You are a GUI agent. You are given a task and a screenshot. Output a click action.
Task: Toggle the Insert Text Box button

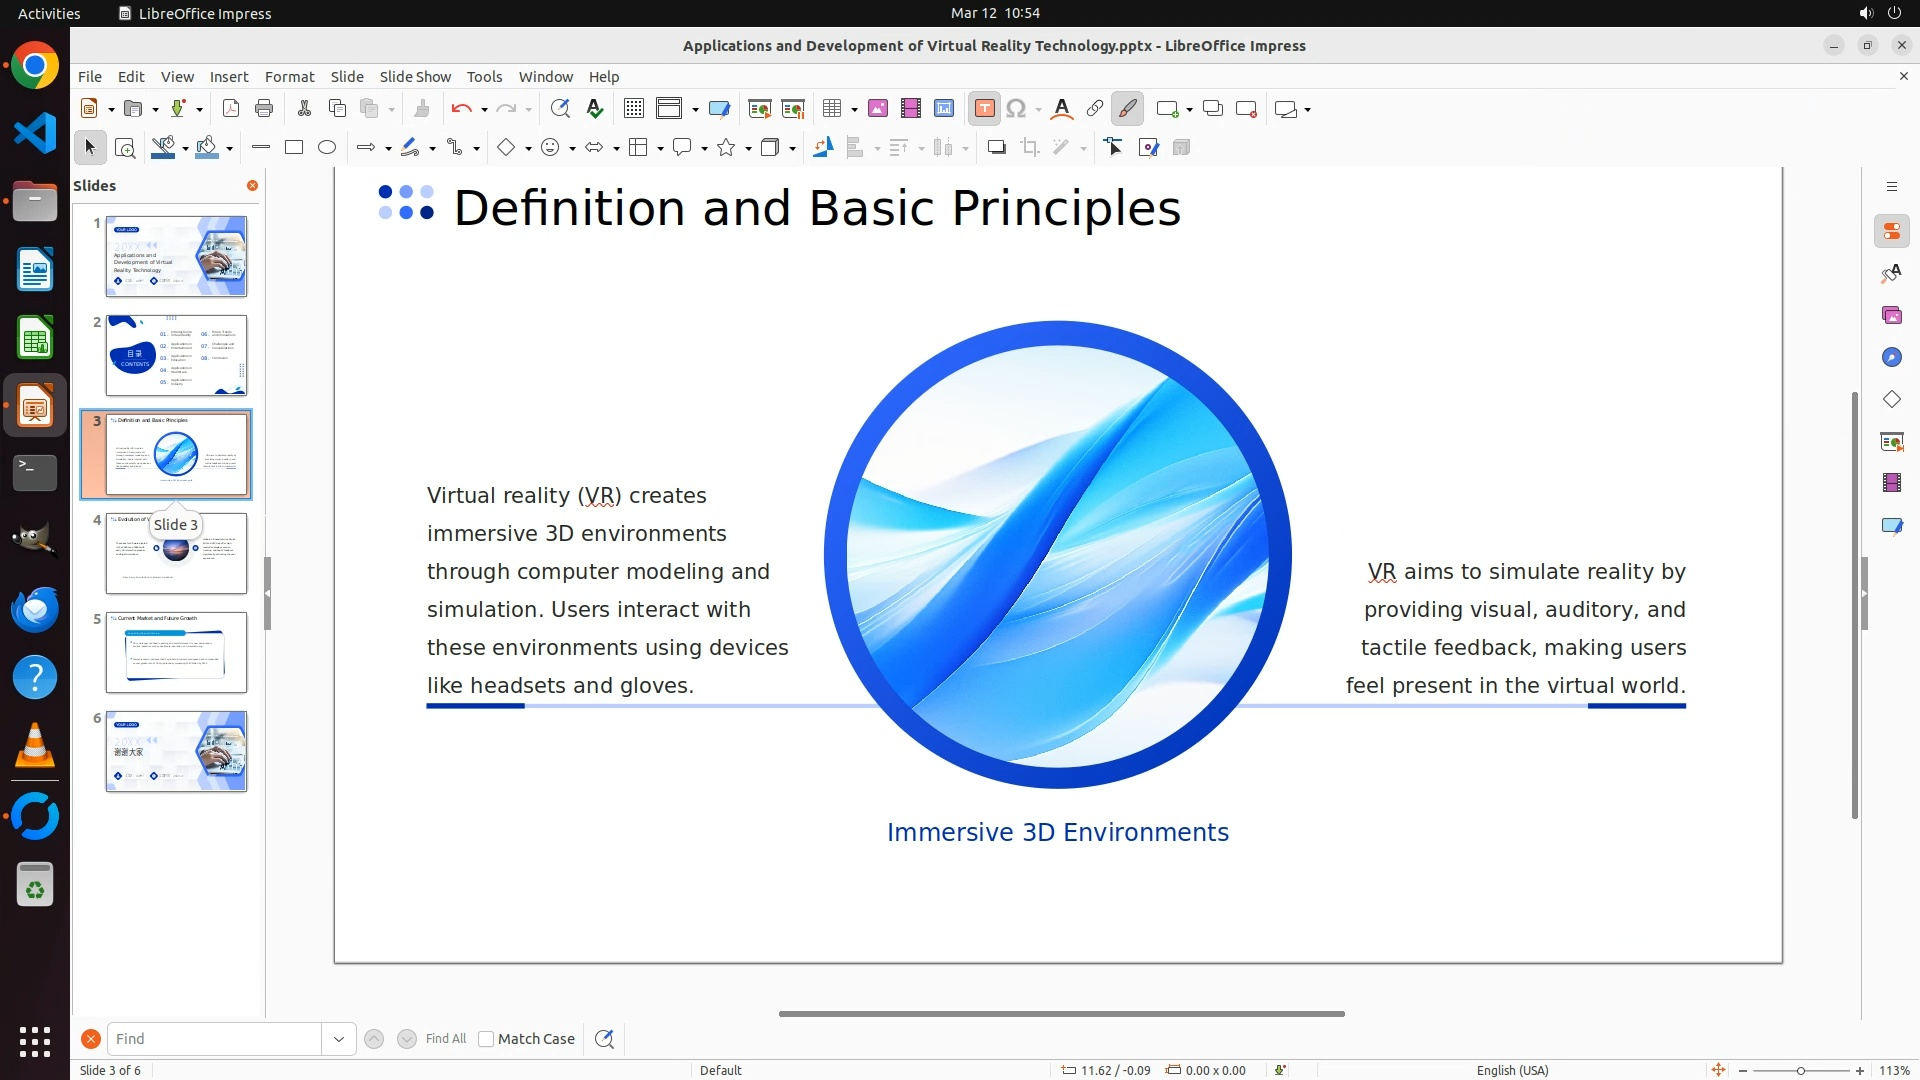(x=984, y=109)
